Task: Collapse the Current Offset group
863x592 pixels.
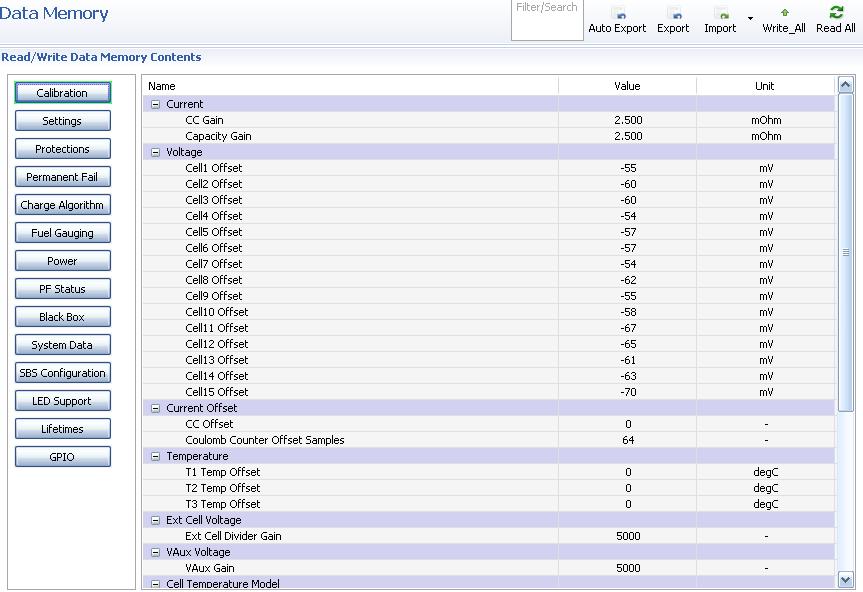Action: [x=155, y=408]
